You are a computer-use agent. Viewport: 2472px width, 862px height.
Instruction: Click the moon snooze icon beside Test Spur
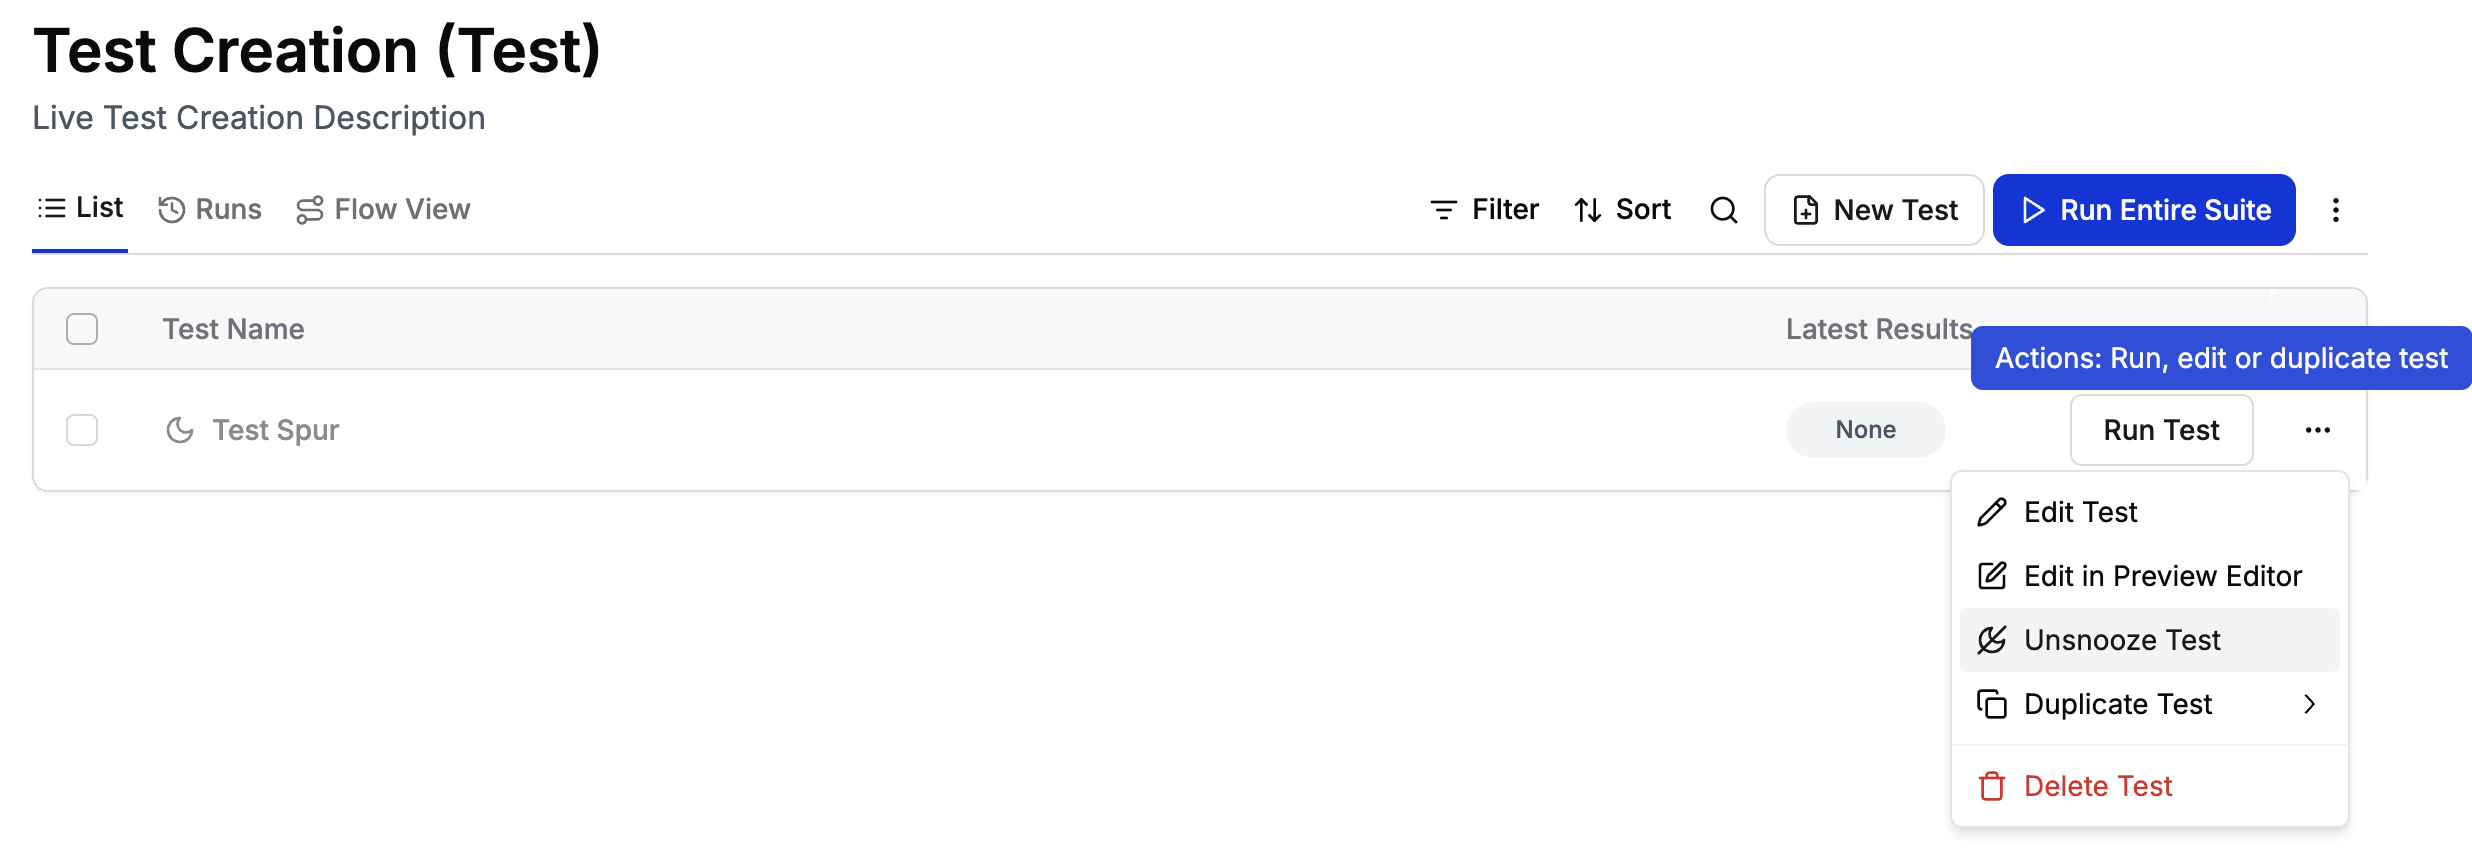[x=180, y=430]
